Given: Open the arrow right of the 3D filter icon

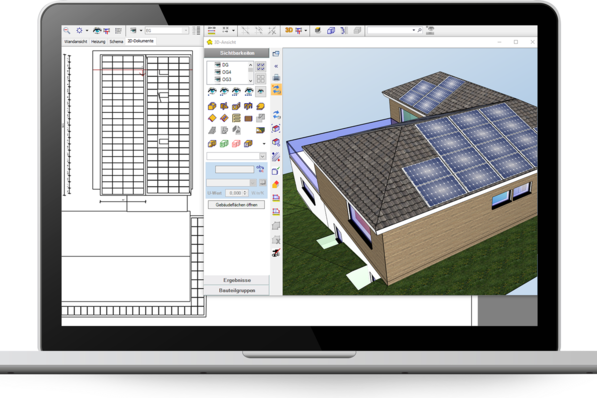Looking at the screenshot, I should click(x=306, y=30).
